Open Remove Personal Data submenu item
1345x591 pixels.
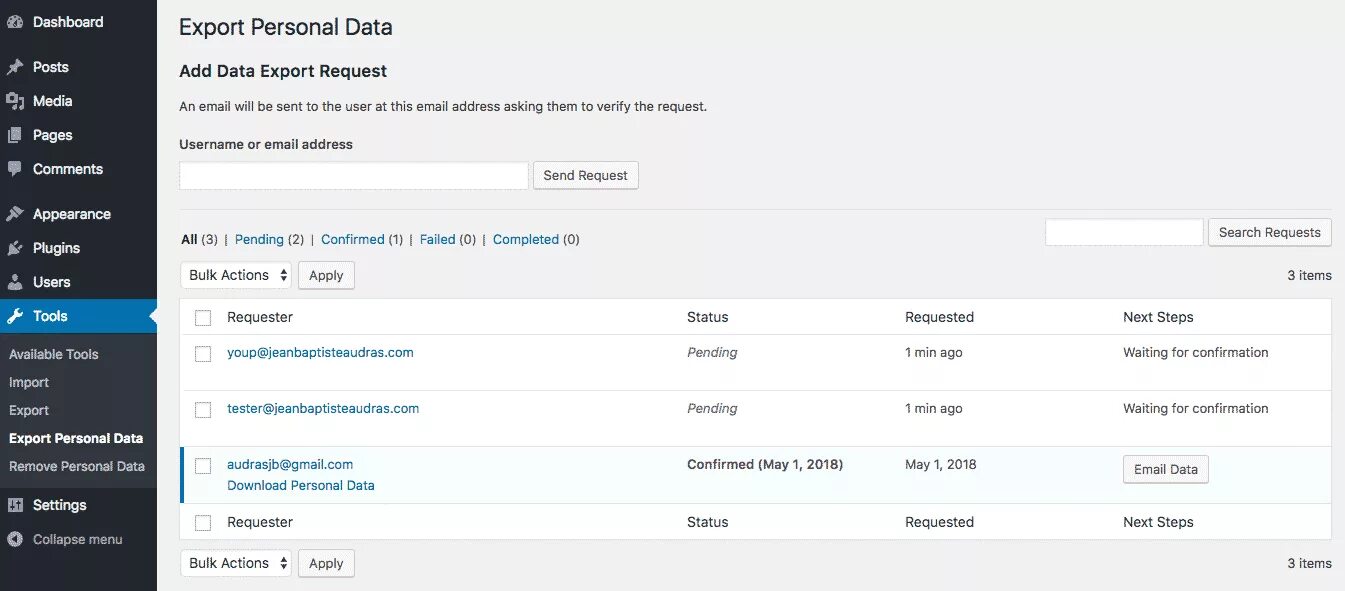77,466
